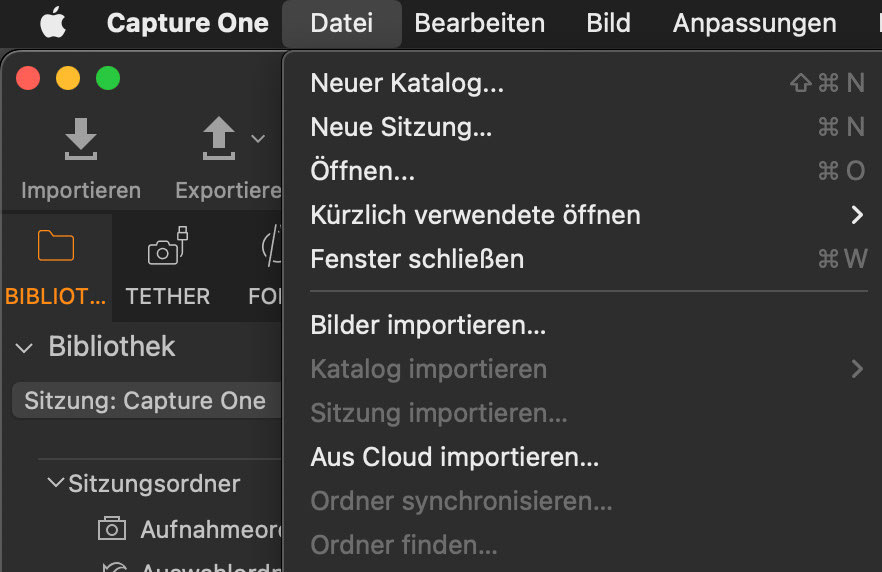This screenshot has height=572, width=882.
Task: Switch to the Tether camera tab
Action: [x=168, y=247]
